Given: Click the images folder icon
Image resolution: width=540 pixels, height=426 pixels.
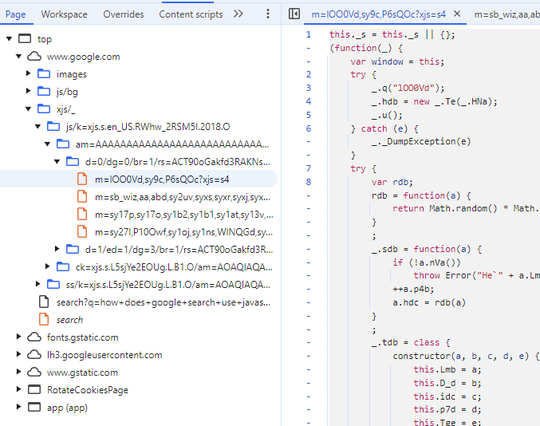Looking at the screenshot, I should (x=44, y=74).
